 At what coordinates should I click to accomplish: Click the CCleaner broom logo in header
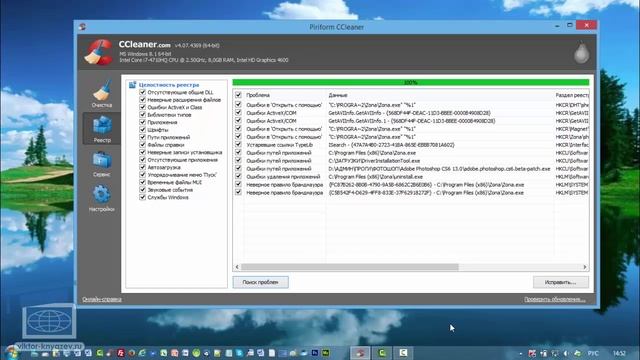pyautogui.click(x=98, y=52)
